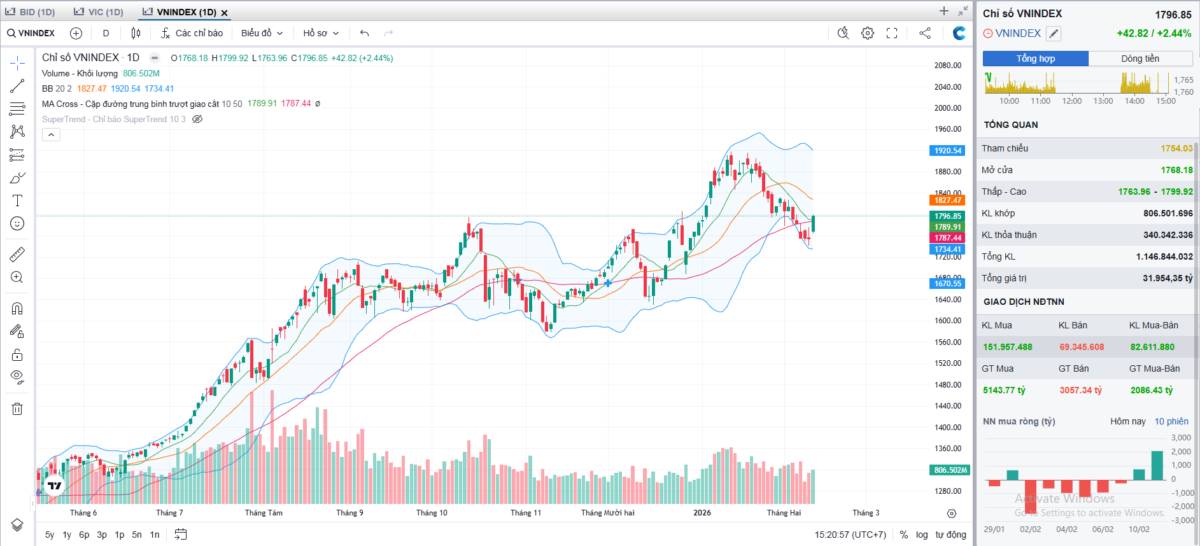Open the quick search icon in toolbar
Image resolution: width=1200 pixels, height=546 pixels.
pyautogui.click(x=843, y=33)
